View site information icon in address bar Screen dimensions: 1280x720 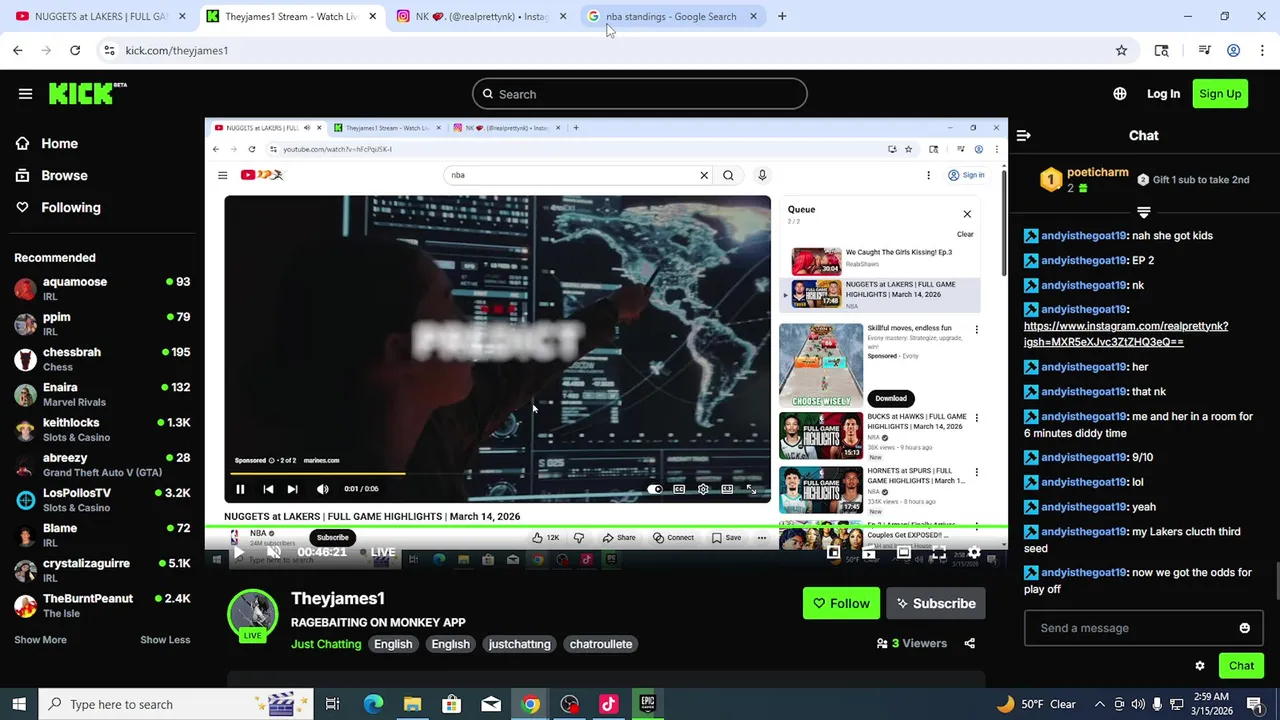tap(110, 50)
